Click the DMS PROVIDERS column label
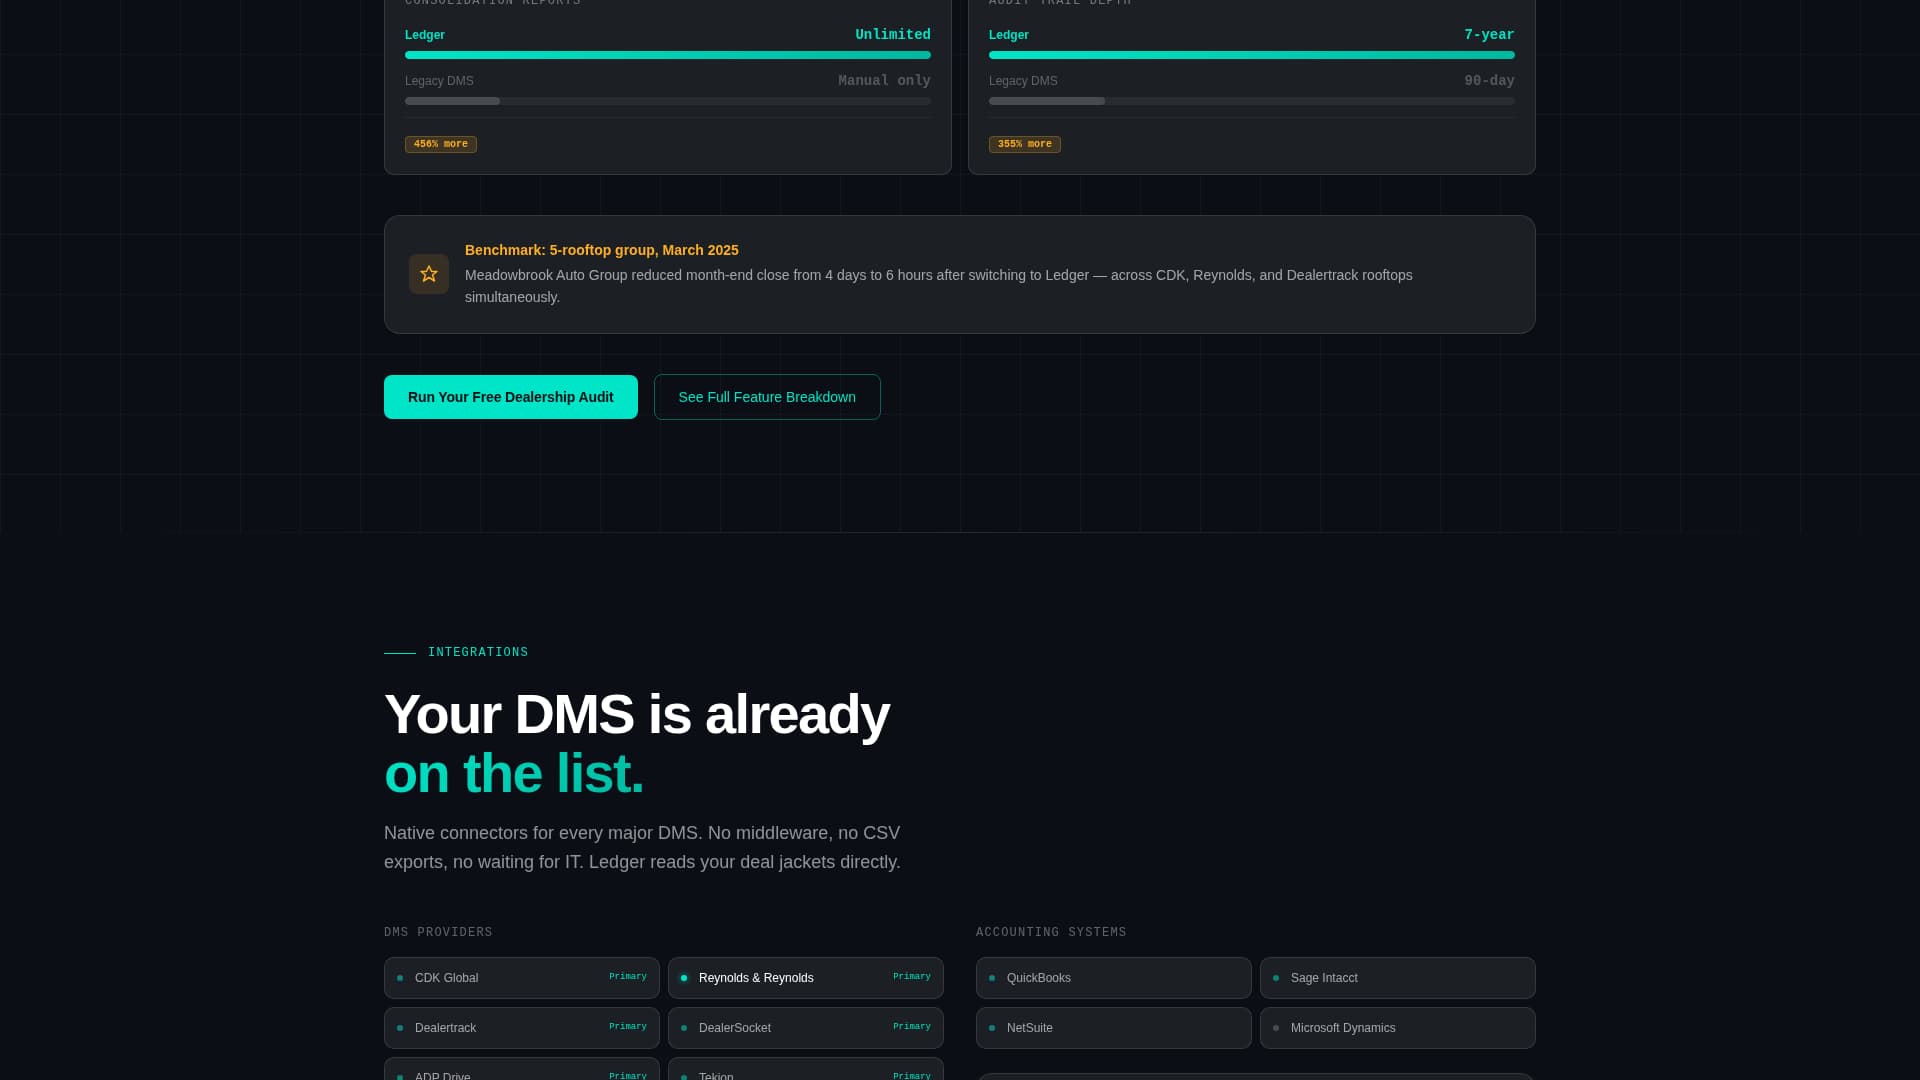 point(438,932)
